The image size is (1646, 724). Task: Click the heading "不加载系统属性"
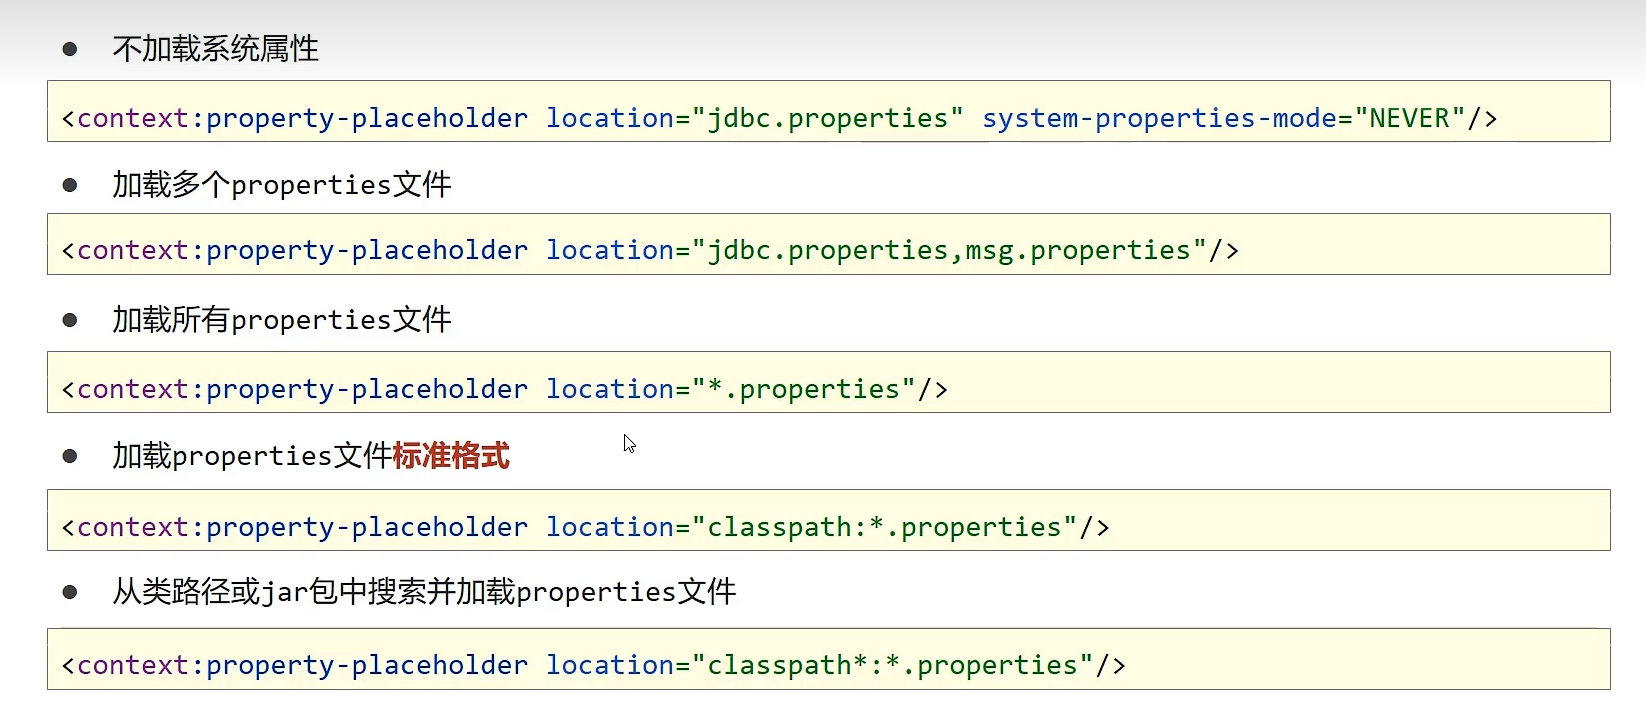tap(216, 49)
